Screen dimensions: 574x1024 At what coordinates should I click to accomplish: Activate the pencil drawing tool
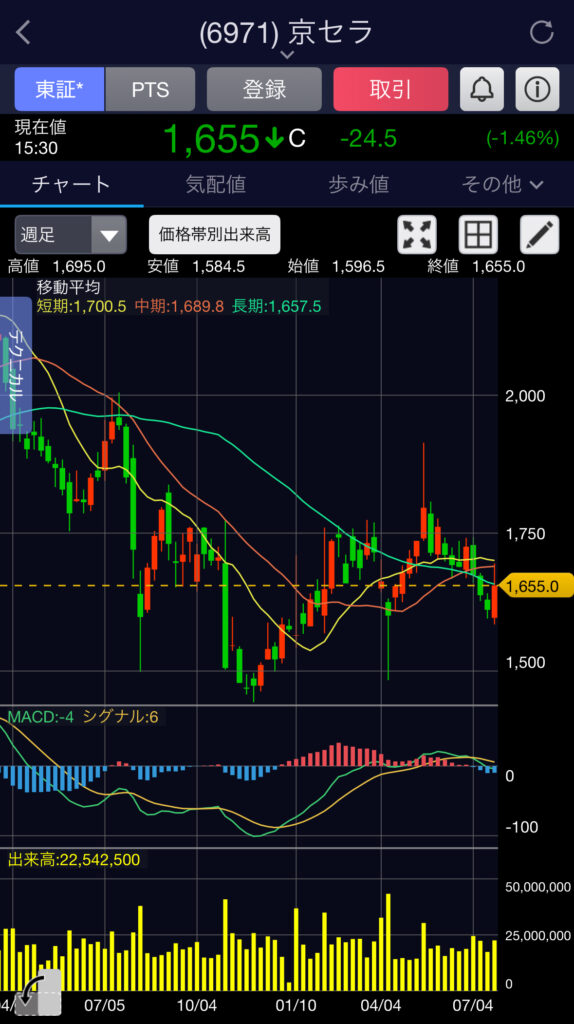(x=539, y=234)
